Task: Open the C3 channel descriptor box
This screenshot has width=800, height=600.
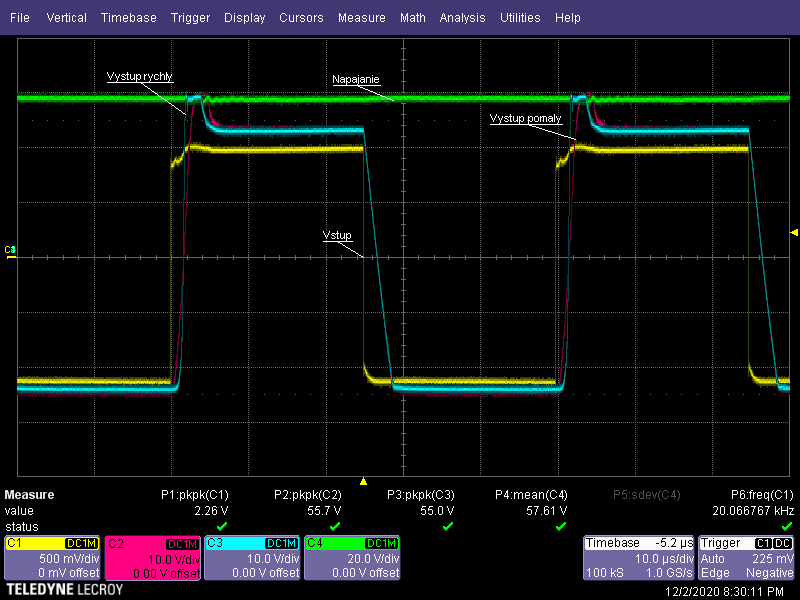Action: 252,558
